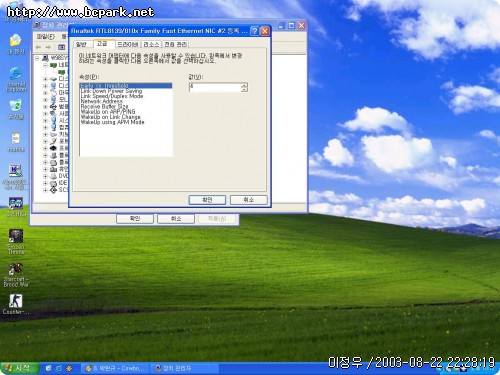Select the SCSI controller icon in the device tree
Screen dimensions: 500x375
53,190
